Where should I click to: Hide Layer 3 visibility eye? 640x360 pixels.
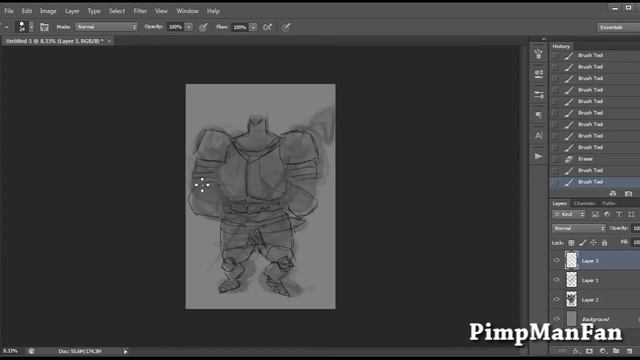[x=556, y=260]
